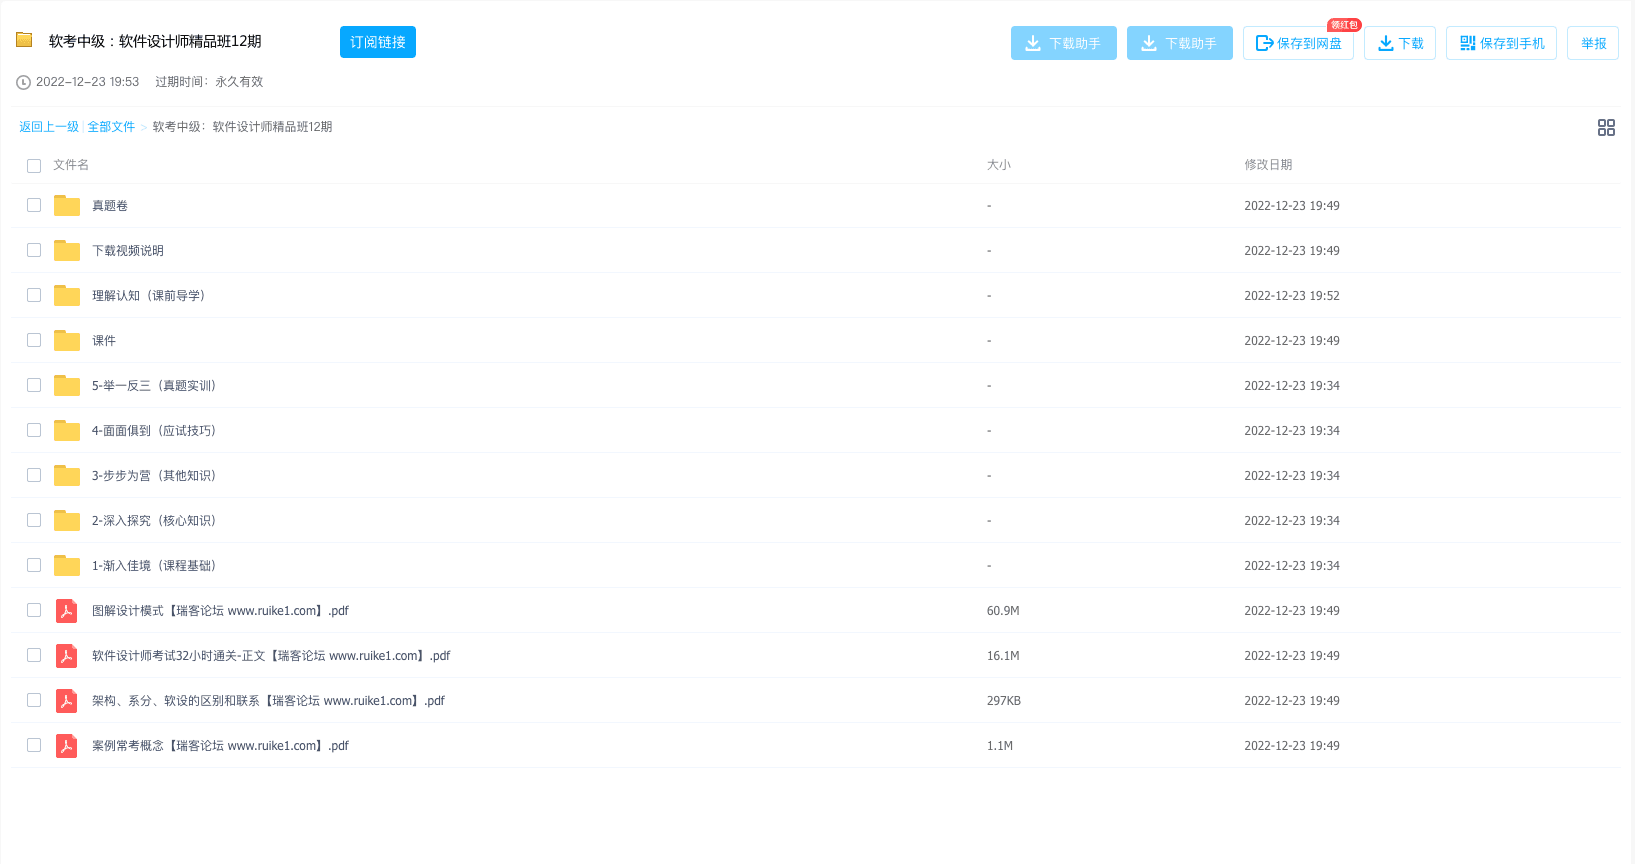Select checkbox for 课件 folder
This screenshot has width=1635, height=864.
34,340
